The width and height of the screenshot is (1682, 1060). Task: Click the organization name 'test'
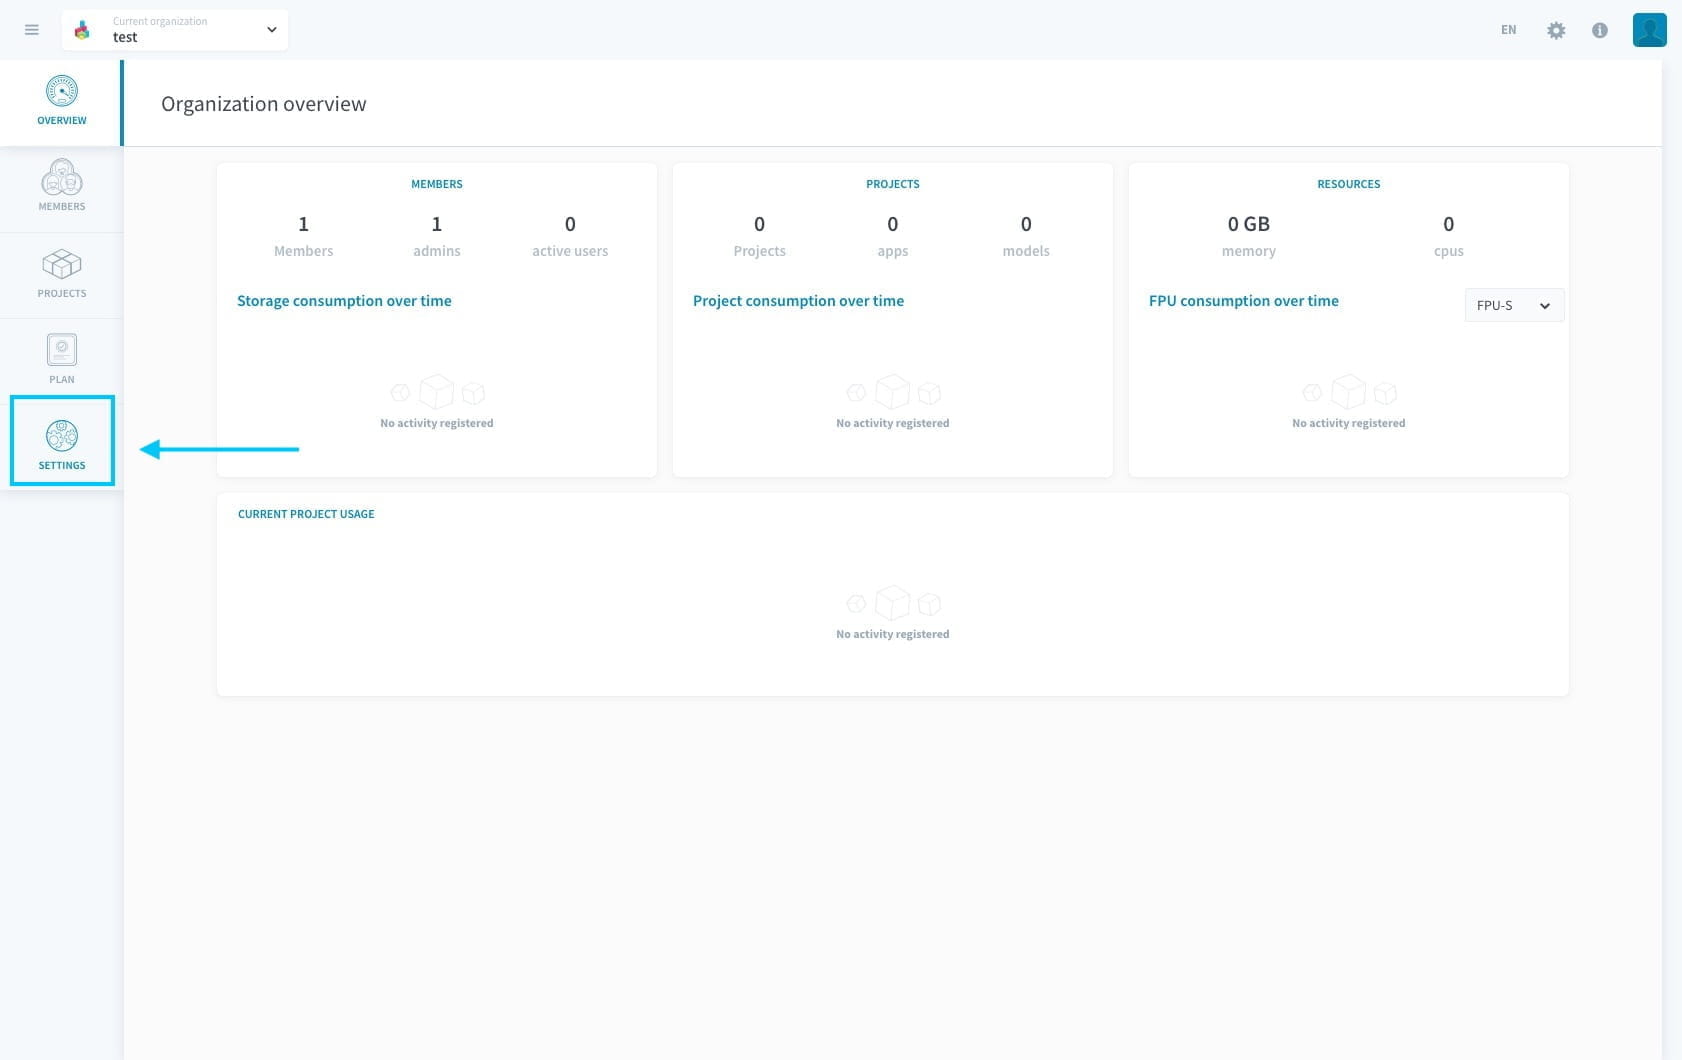[x=125, y=38]
